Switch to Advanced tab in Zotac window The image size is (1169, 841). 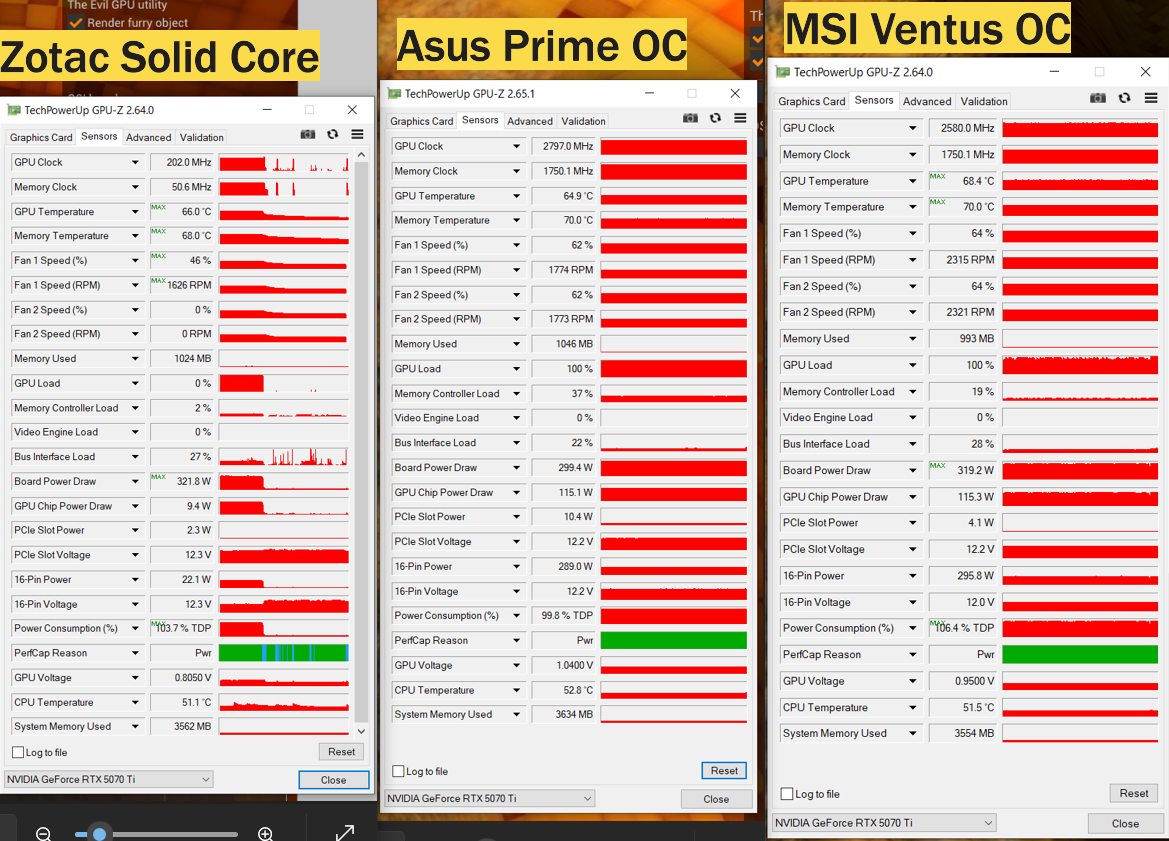click(148, 137)
